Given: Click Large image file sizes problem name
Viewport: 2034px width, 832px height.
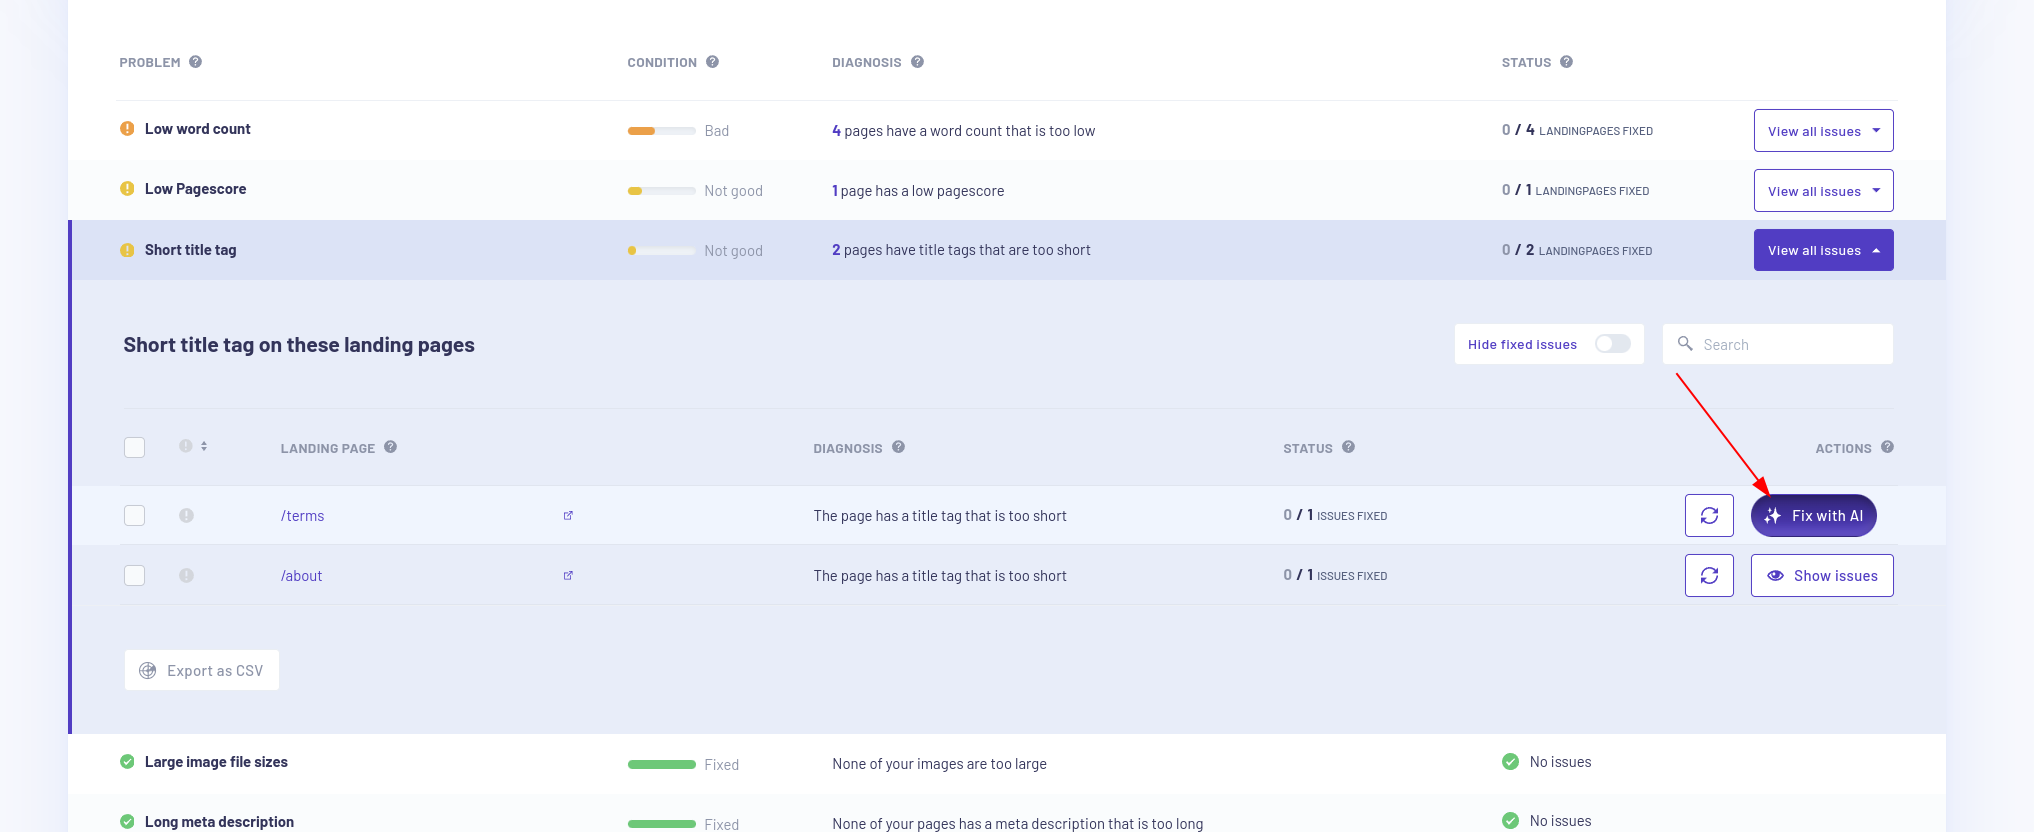Looking at the screenshot, I should click(x=216, y=762).
